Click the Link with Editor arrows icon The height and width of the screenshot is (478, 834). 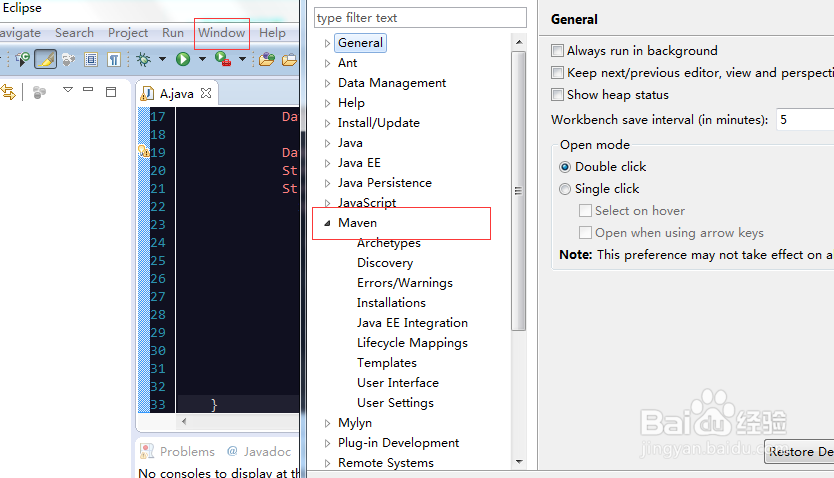(8, 92)
